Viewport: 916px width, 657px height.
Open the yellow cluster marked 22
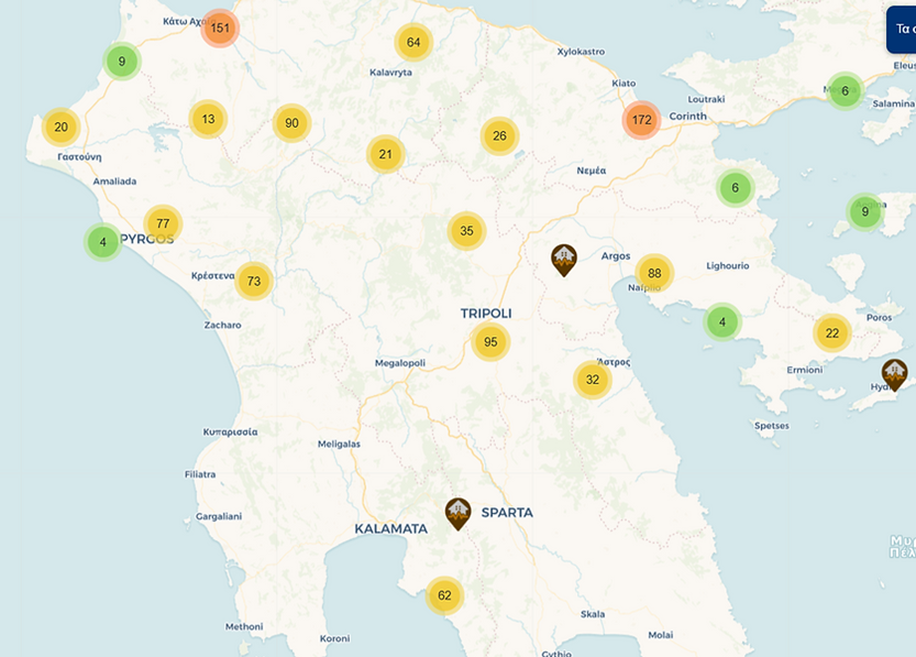[831, 333]
